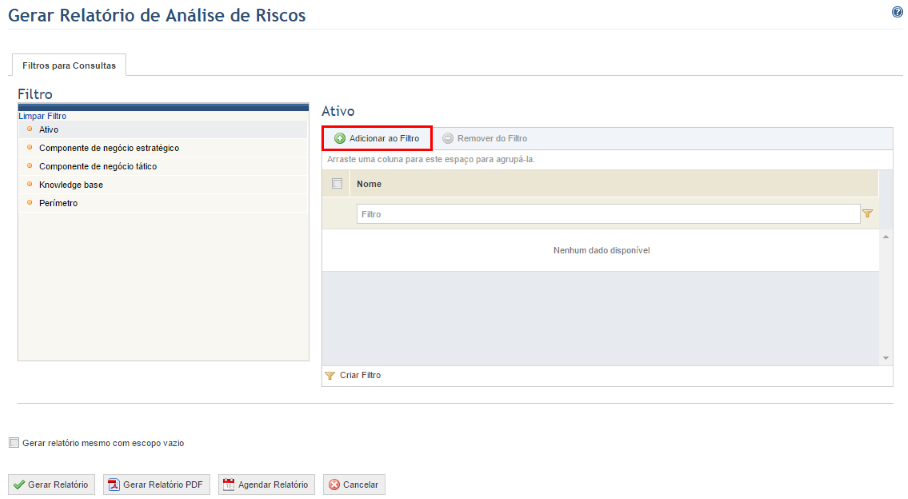Image resolution: width=908 pixels, height=499 pixels.
Task: Click the orange bullet beside Knowledge base
Action: [30, 184]
